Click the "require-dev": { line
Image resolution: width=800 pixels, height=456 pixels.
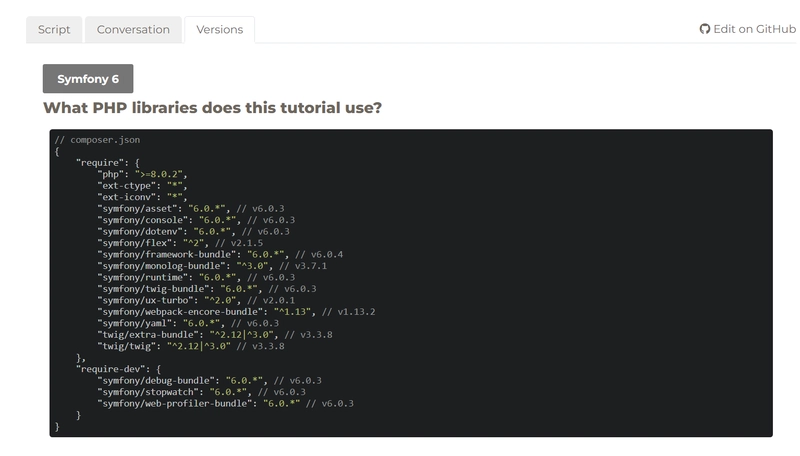(x=118, y=369)
